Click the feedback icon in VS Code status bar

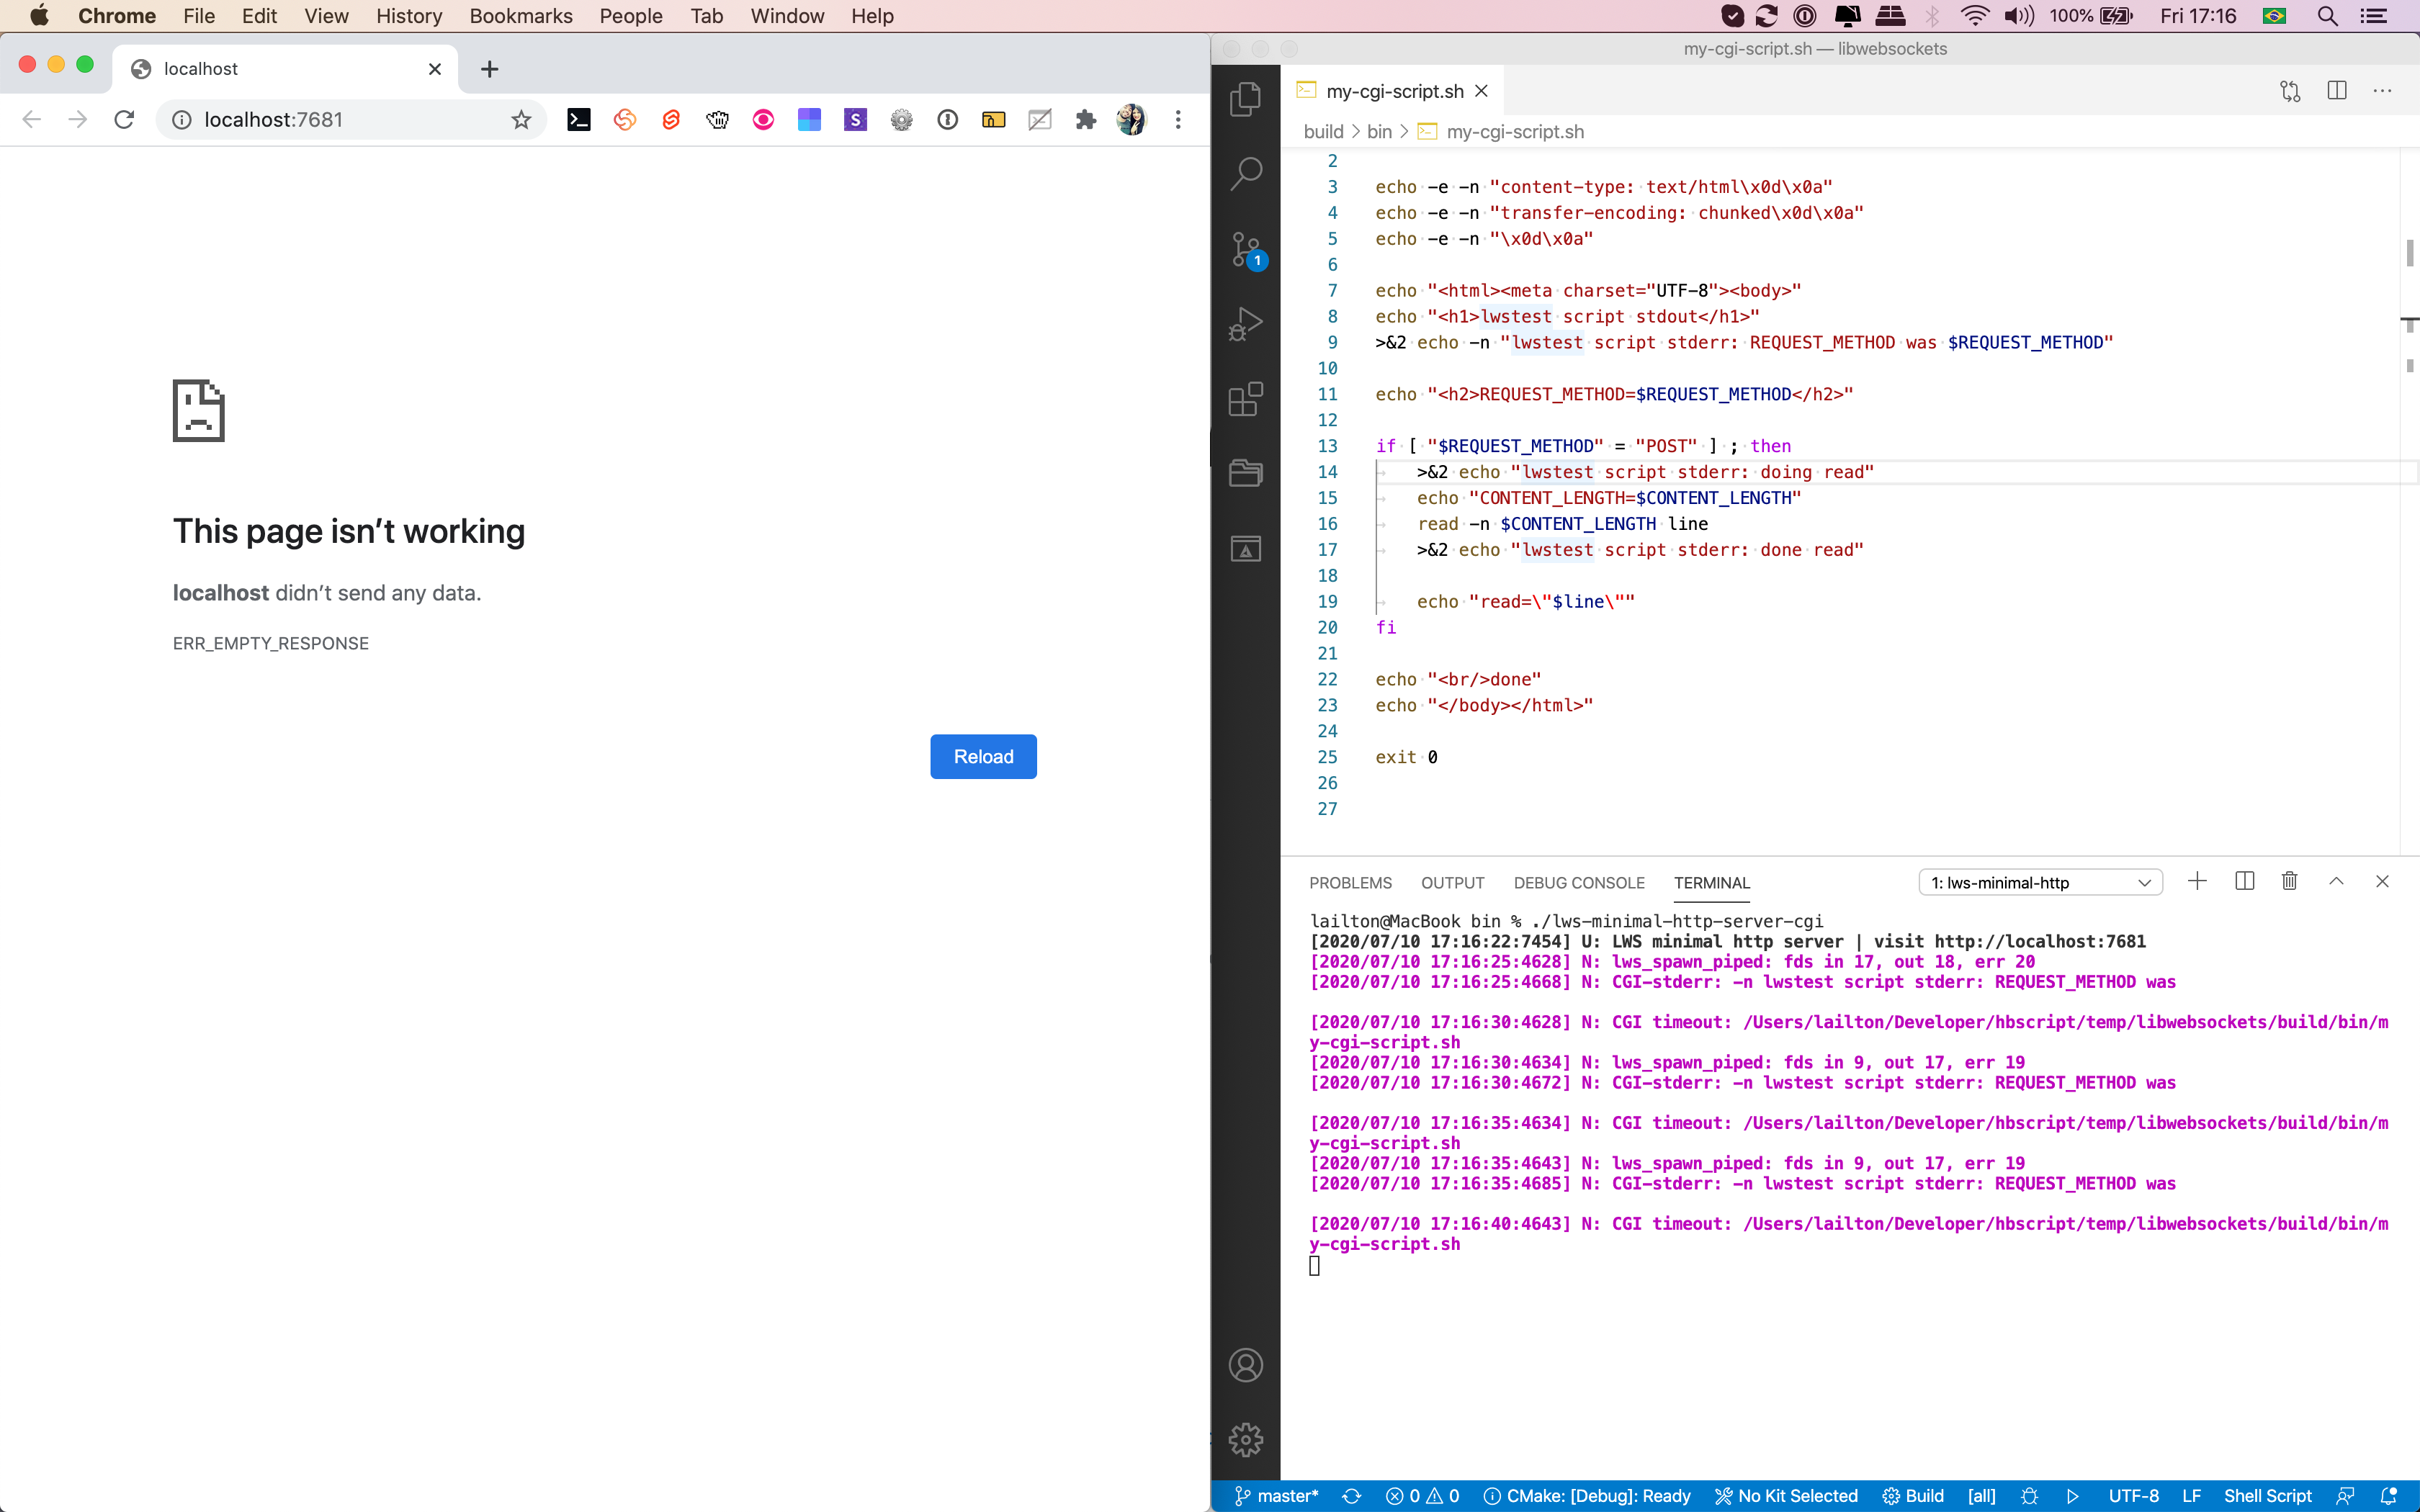click(x=2345, y=1496)
